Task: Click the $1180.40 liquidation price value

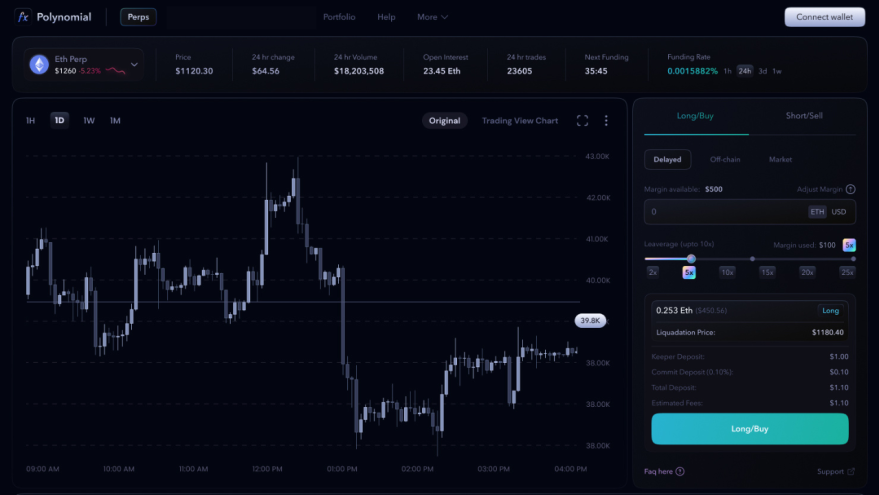Action: coord(827,332)
